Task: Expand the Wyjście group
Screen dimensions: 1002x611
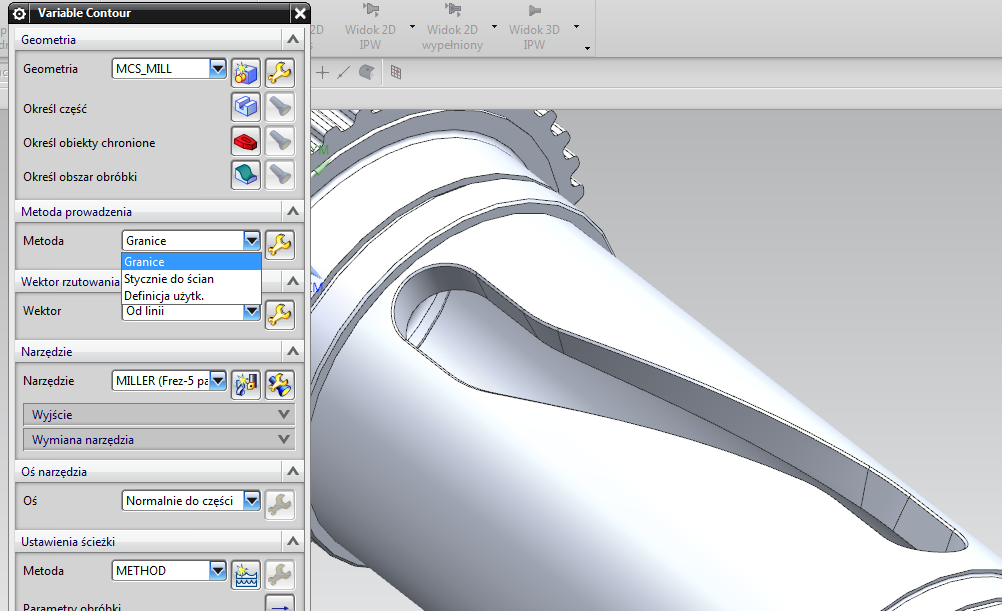Action: pyautogui.click(x=159, y=415)
